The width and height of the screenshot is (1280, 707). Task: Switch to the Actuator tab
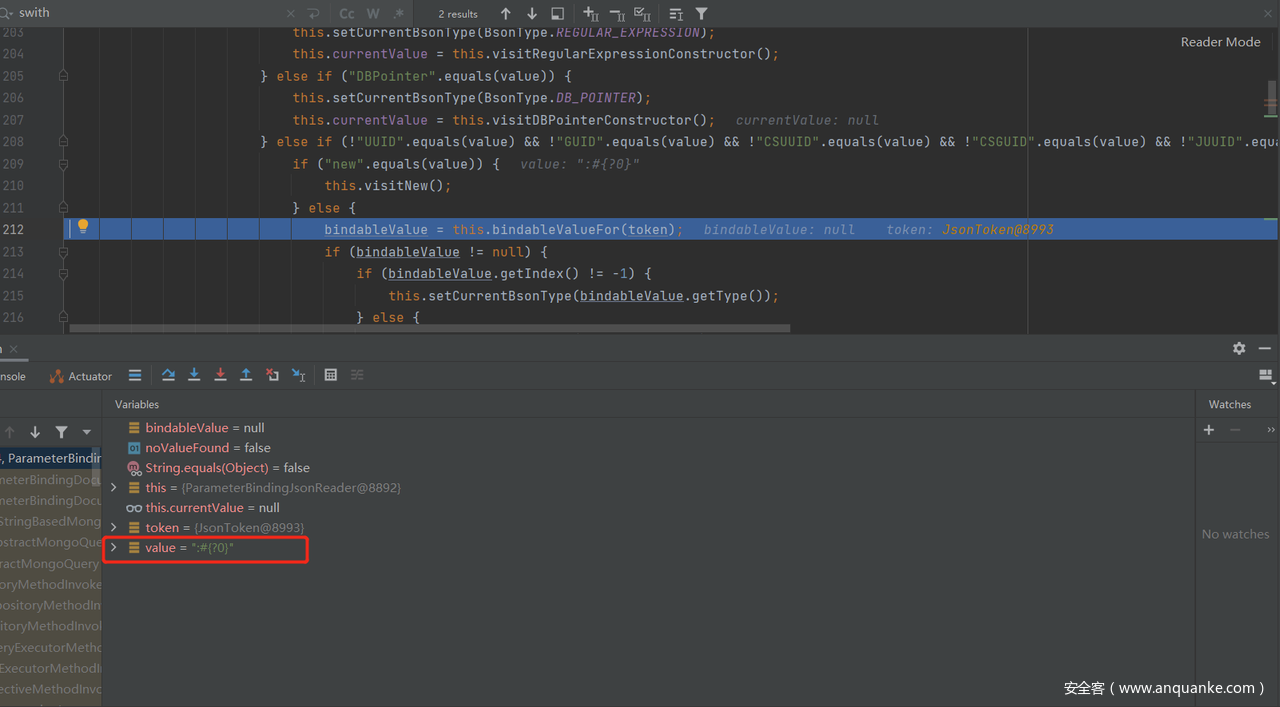pyautogui.click(x=81, y=377)
